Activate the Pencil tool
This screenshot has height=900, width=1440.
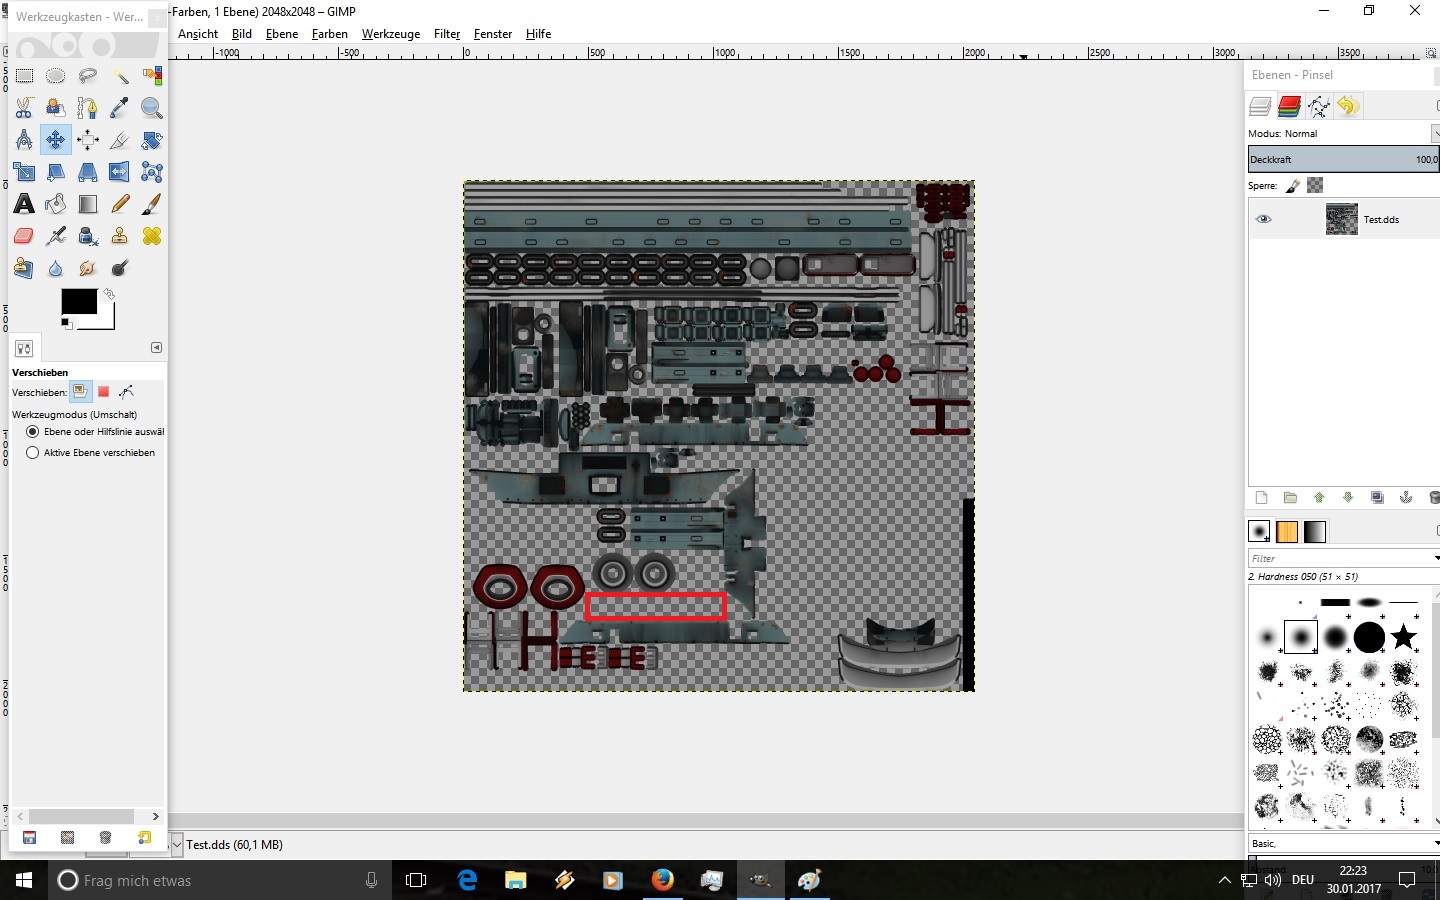(120, 204)
